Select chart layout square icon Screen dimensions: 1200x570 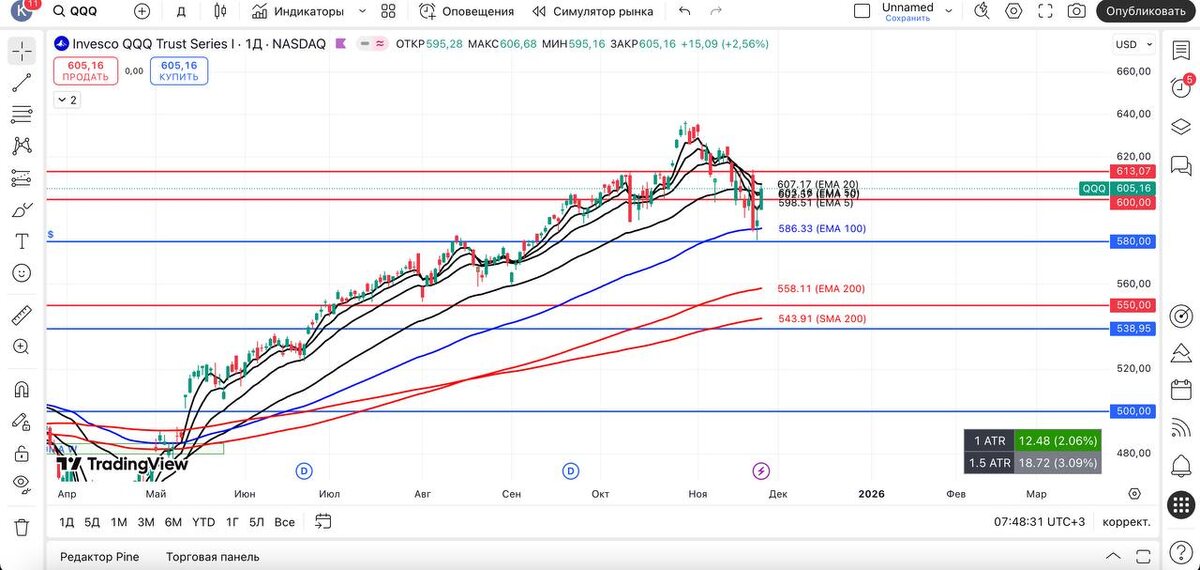click(x=862, y=11)
